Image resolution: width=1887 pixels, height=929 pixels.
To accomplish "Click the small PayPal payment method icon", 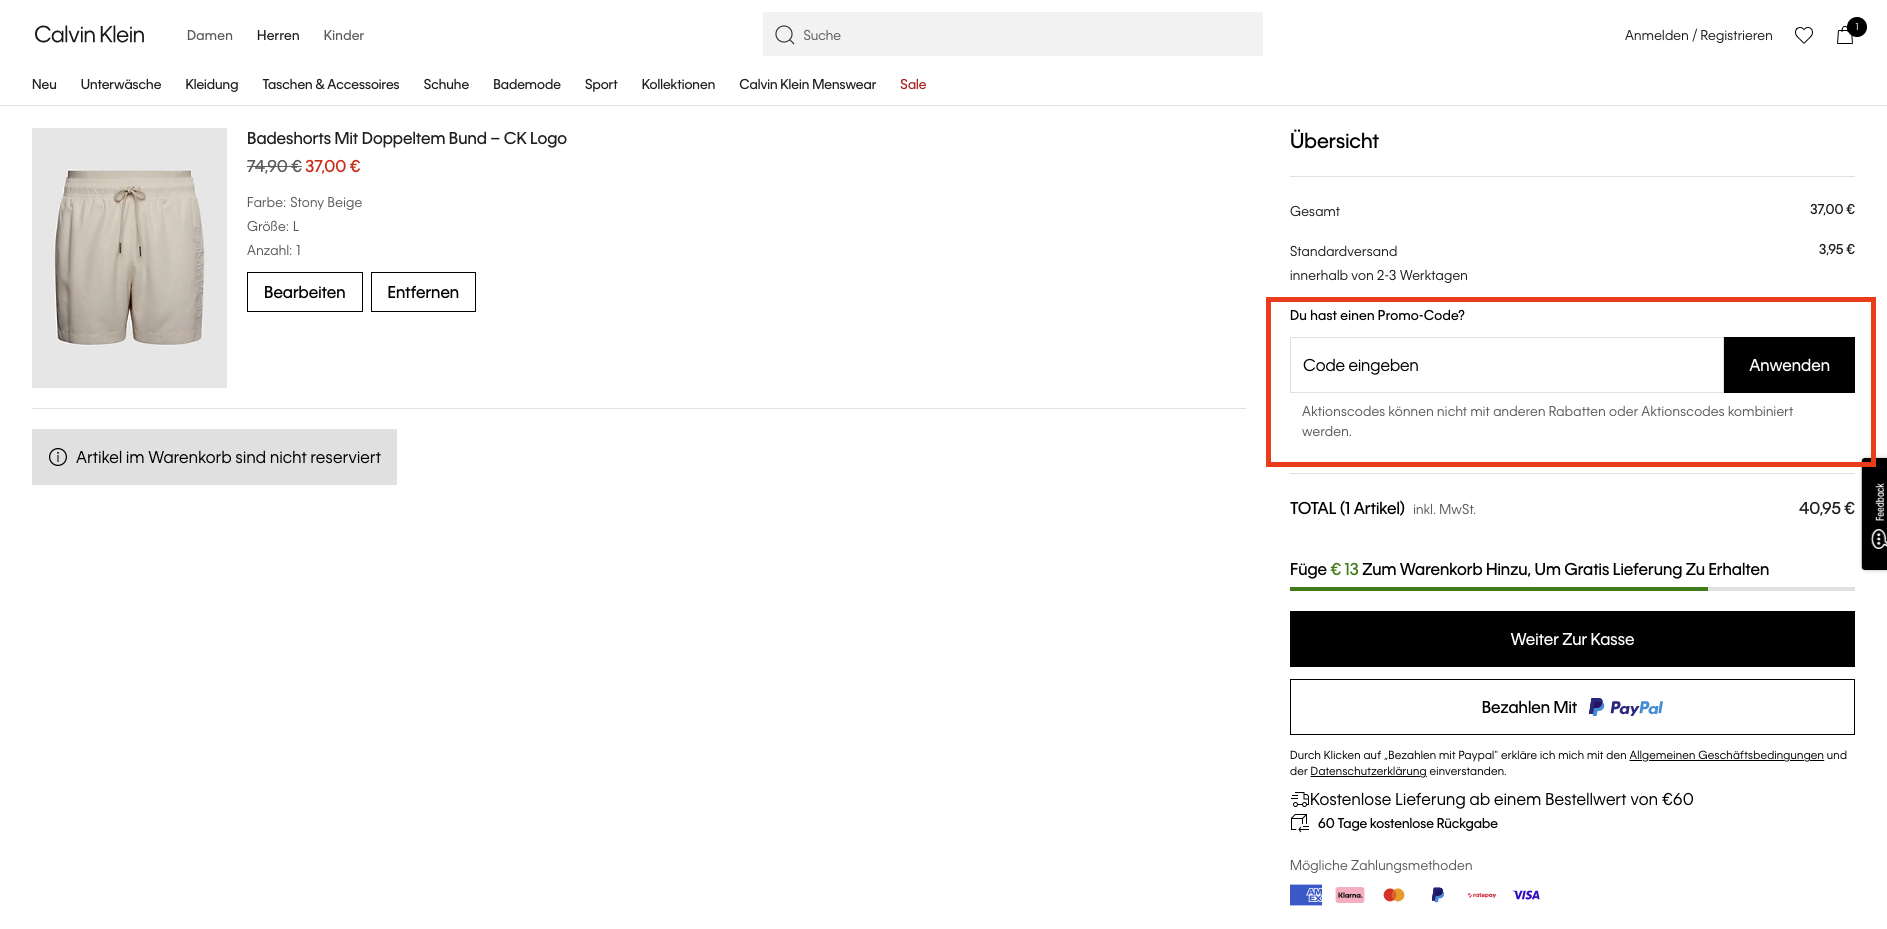I will pos(1437,895).
